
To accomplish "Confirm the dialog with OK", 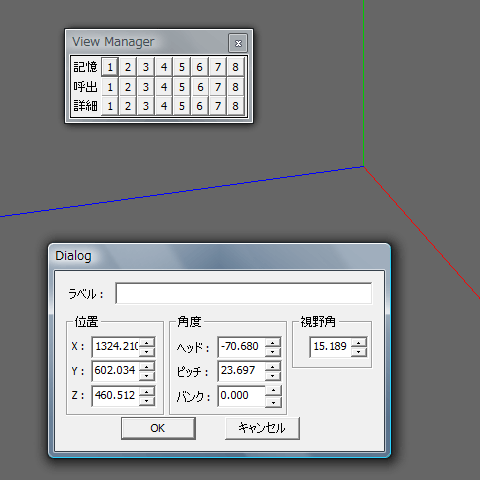I will [158, 428].
